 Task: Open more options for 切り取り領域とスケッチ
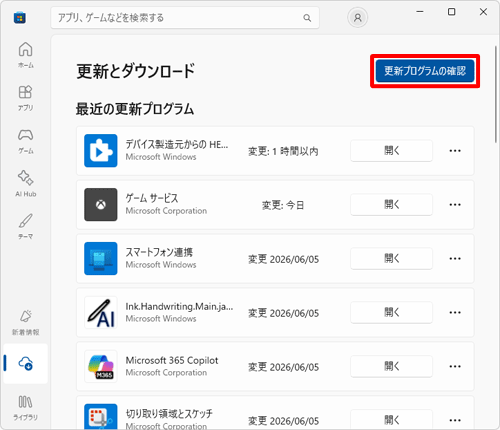[455, 420]
